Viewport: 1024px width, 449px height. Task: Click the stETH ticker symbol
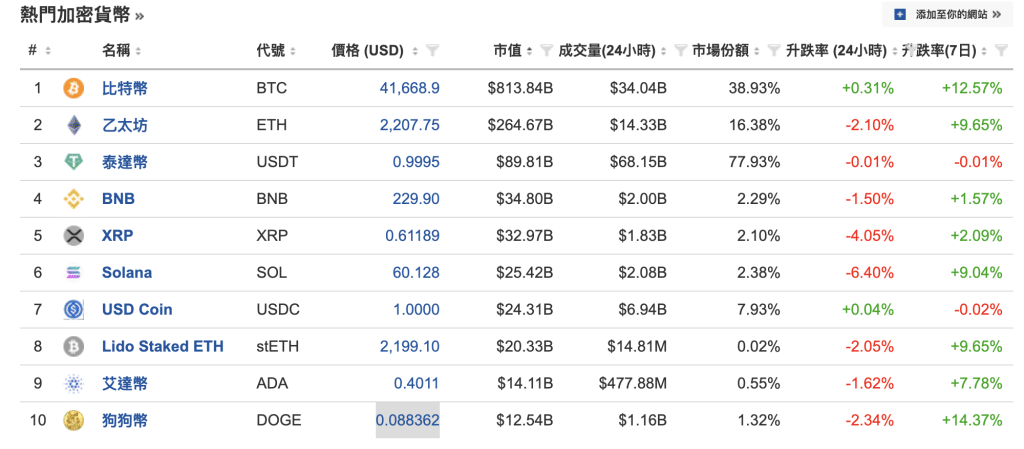click(x=278, y=347)
